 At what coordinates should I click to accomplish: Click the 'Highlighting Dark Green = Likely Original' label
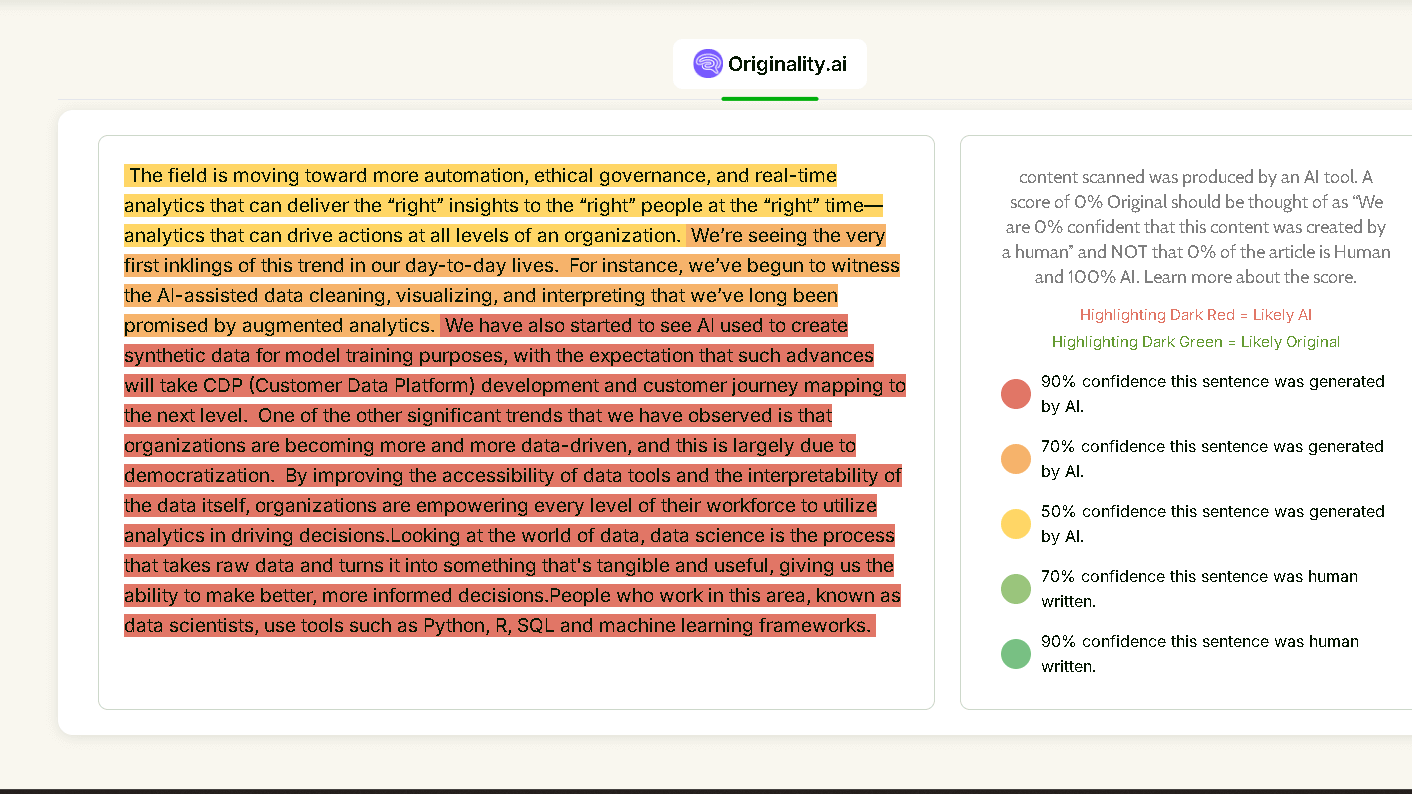[1196, 341]
